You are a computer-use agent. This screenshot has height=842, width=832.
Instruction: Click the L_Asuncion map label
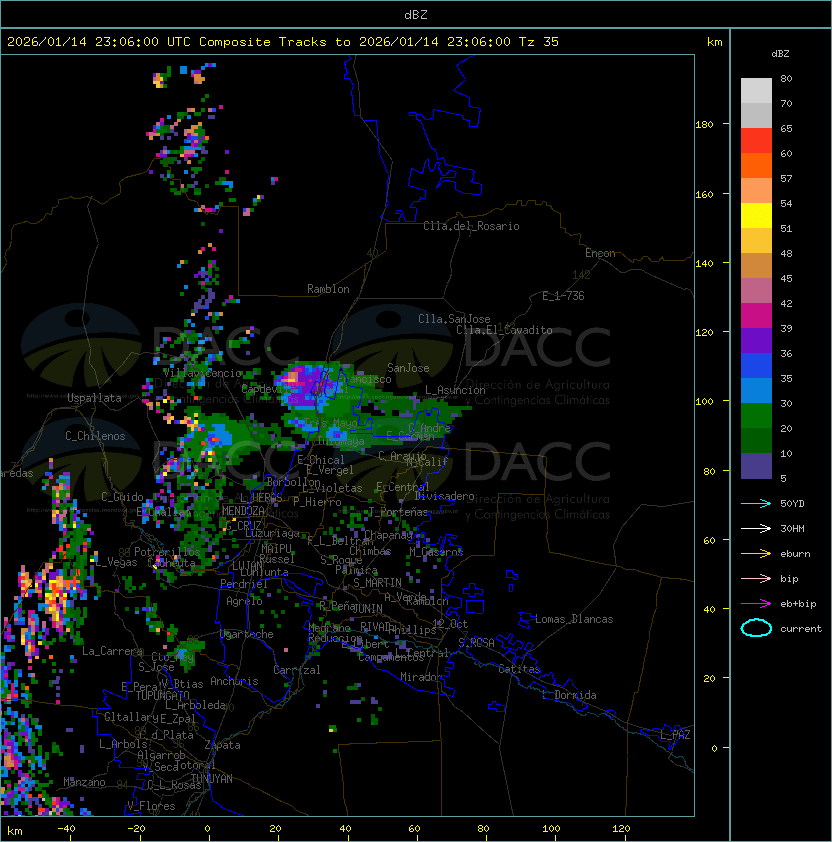[455, 390]
